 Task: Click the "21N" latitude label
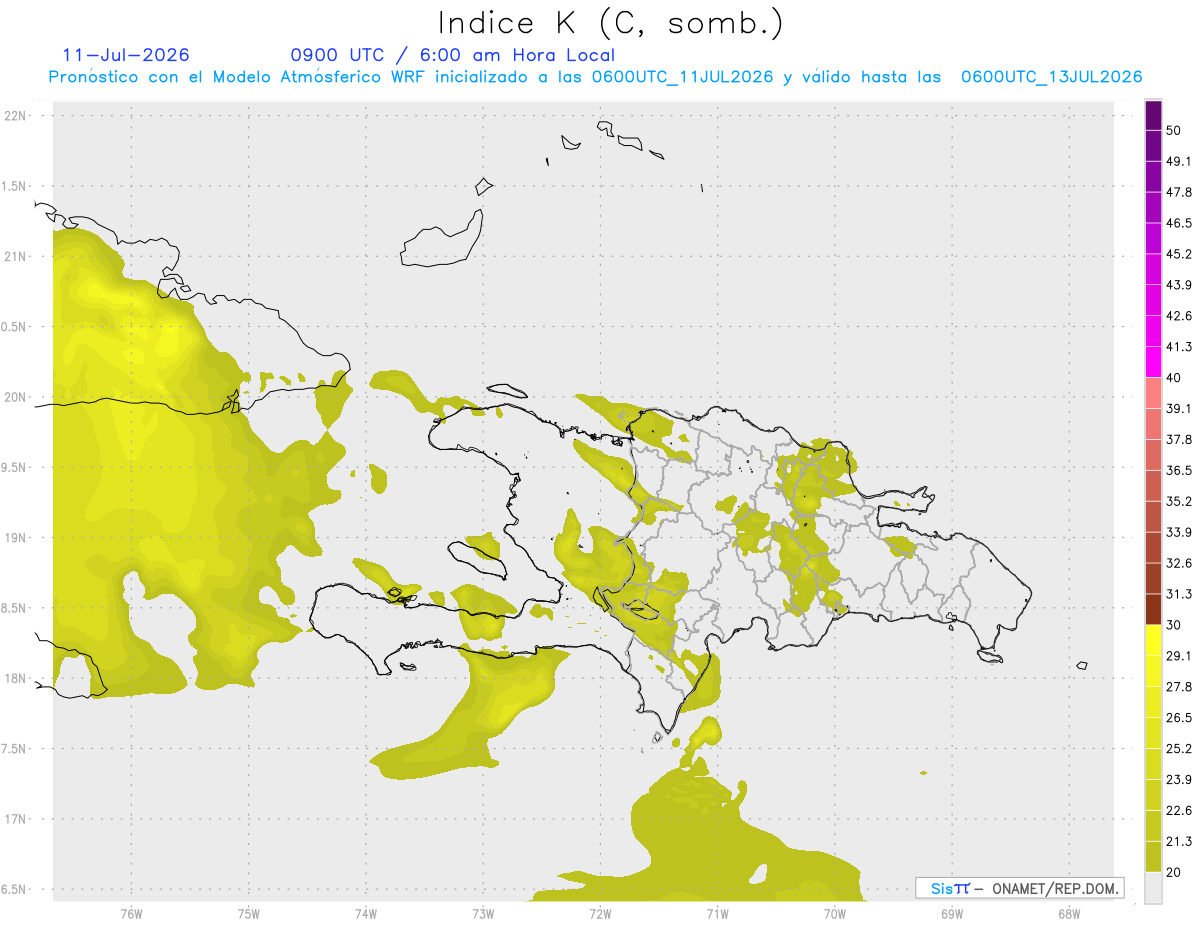(x=17, y=256)
